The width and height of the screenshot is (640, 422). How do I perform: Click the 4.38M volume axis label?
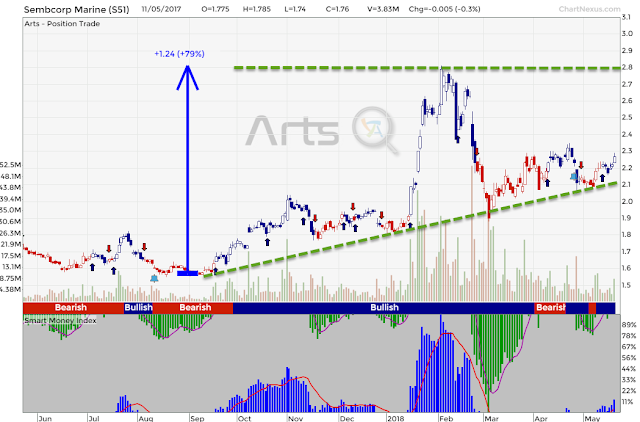click(11, 289)
